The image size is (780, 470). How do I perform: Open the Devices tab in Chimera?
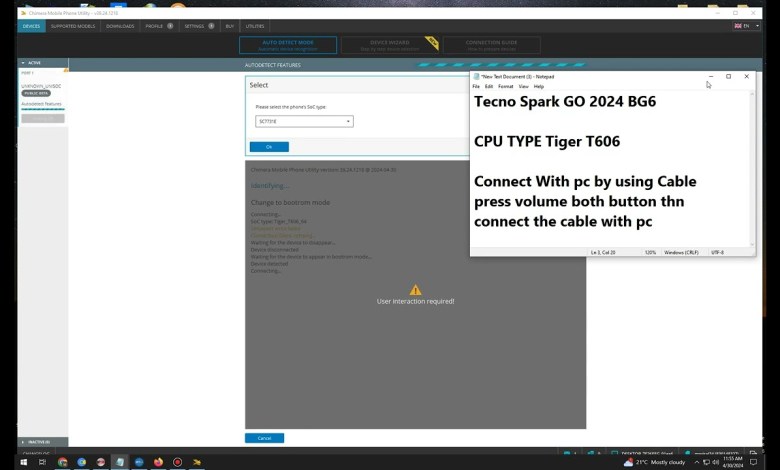click(31, 26)
